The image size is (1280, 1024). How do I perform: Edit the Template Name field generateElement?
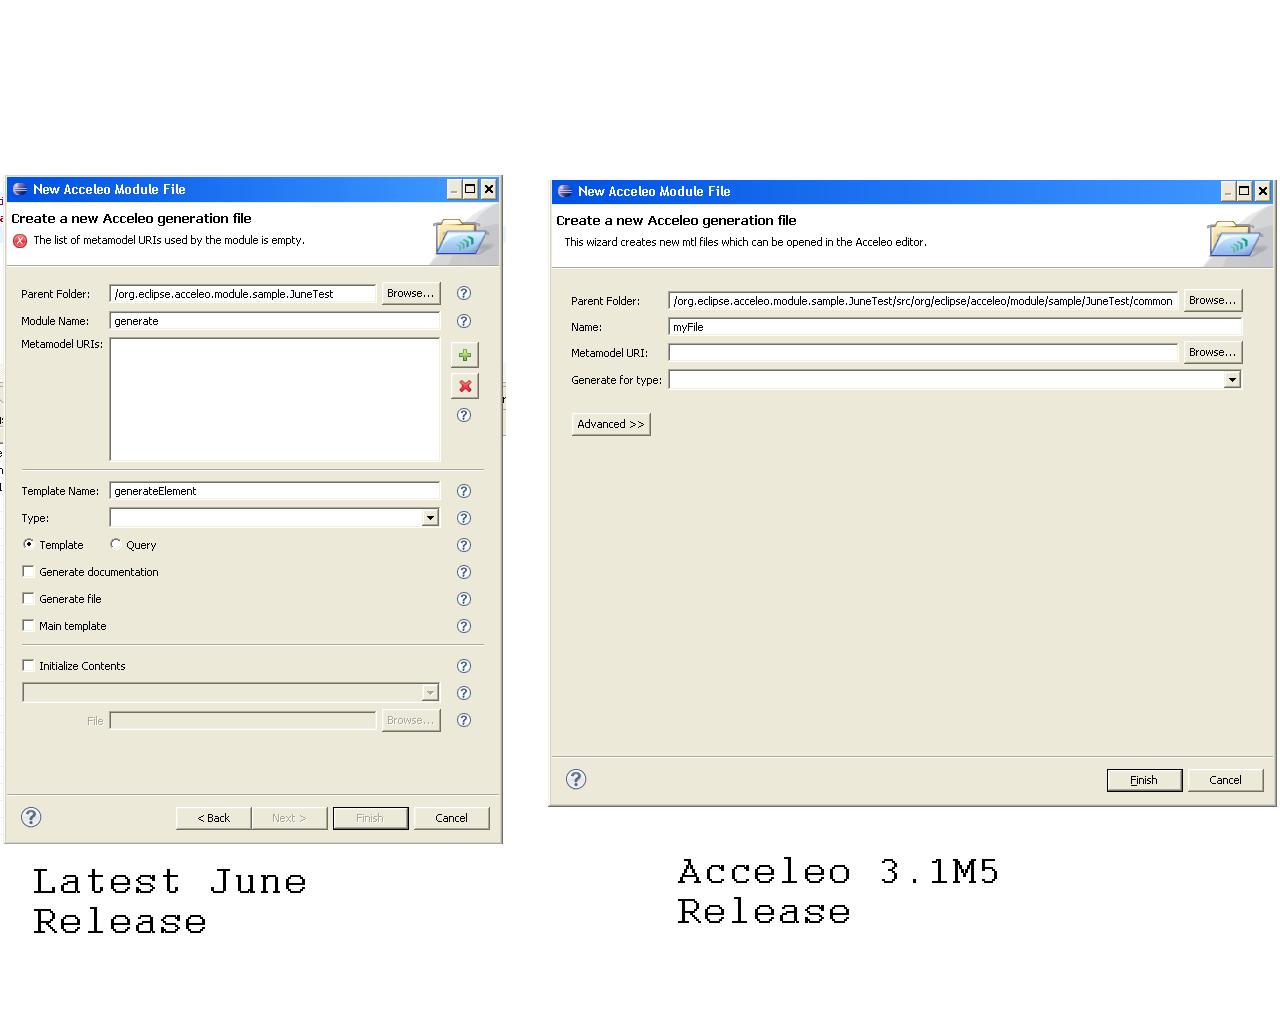point(275,491)
